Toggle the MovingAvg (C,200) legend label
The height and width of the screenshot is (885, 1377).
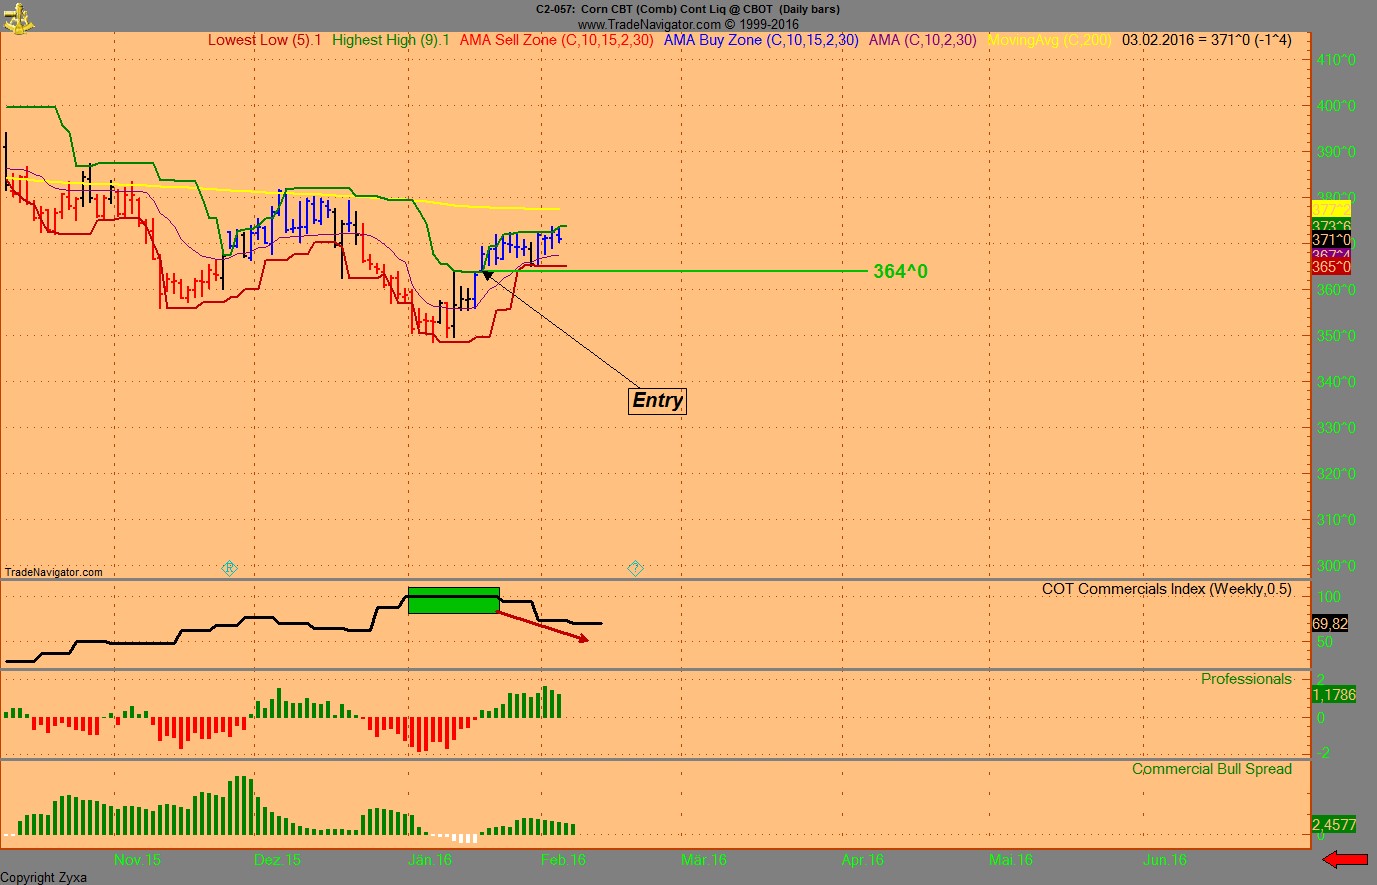[1048, 40]
